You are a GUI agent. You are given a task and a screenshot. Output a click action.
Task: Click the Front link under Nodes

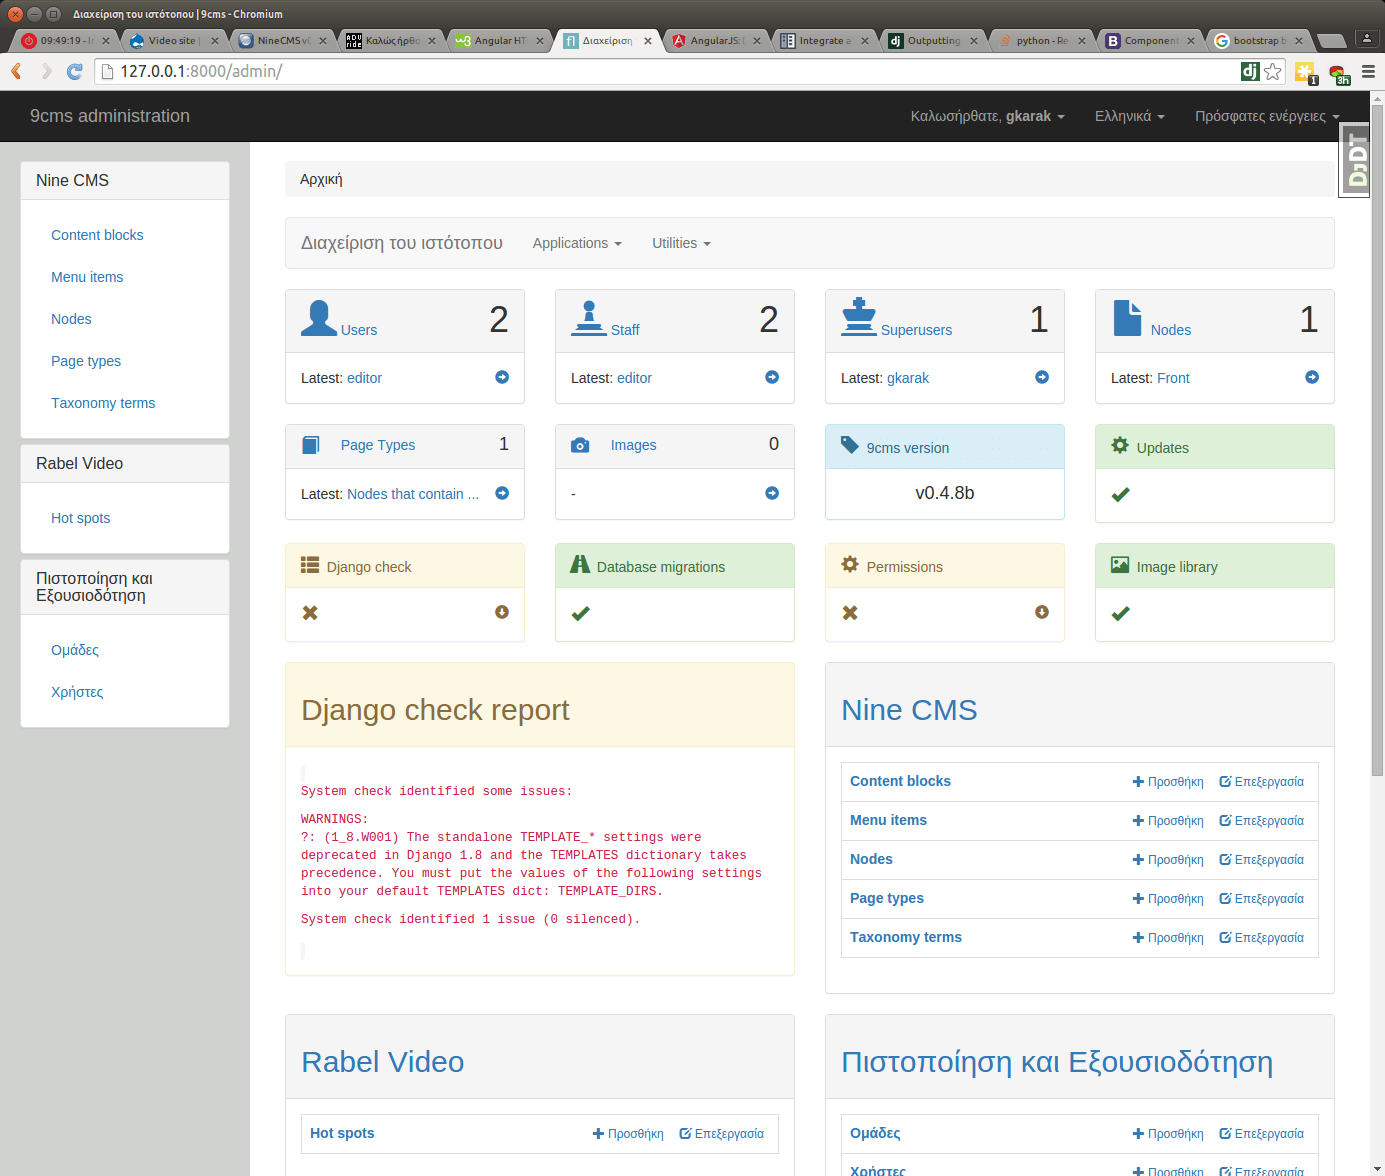[x=1174, y=378]
